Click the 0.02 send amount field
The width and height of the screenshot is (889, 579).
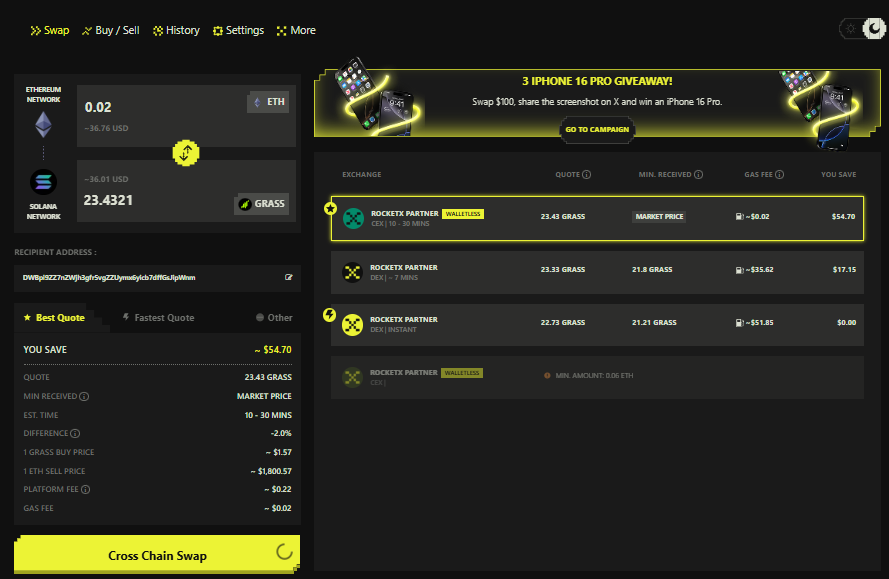98,107
